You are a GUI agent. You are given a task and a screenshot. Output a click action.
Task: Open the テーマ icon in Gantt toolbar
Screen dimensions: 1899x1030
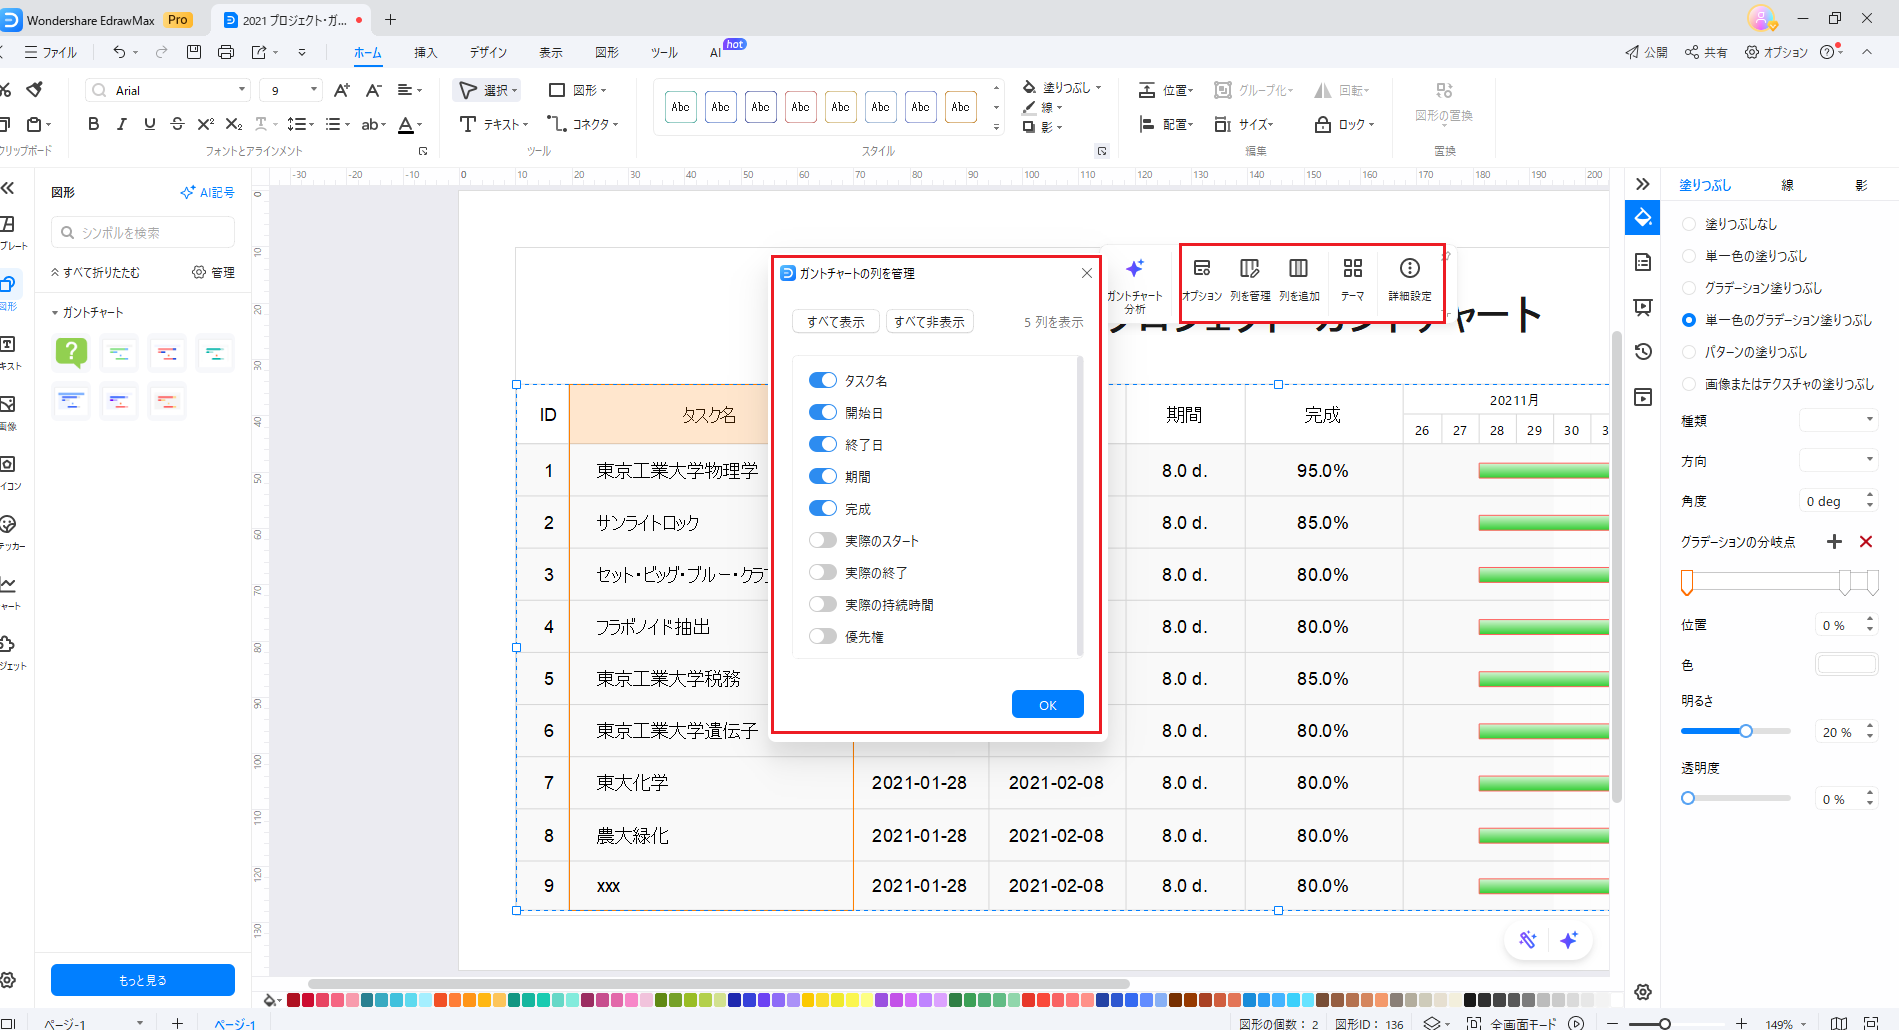coord(1352,269)
